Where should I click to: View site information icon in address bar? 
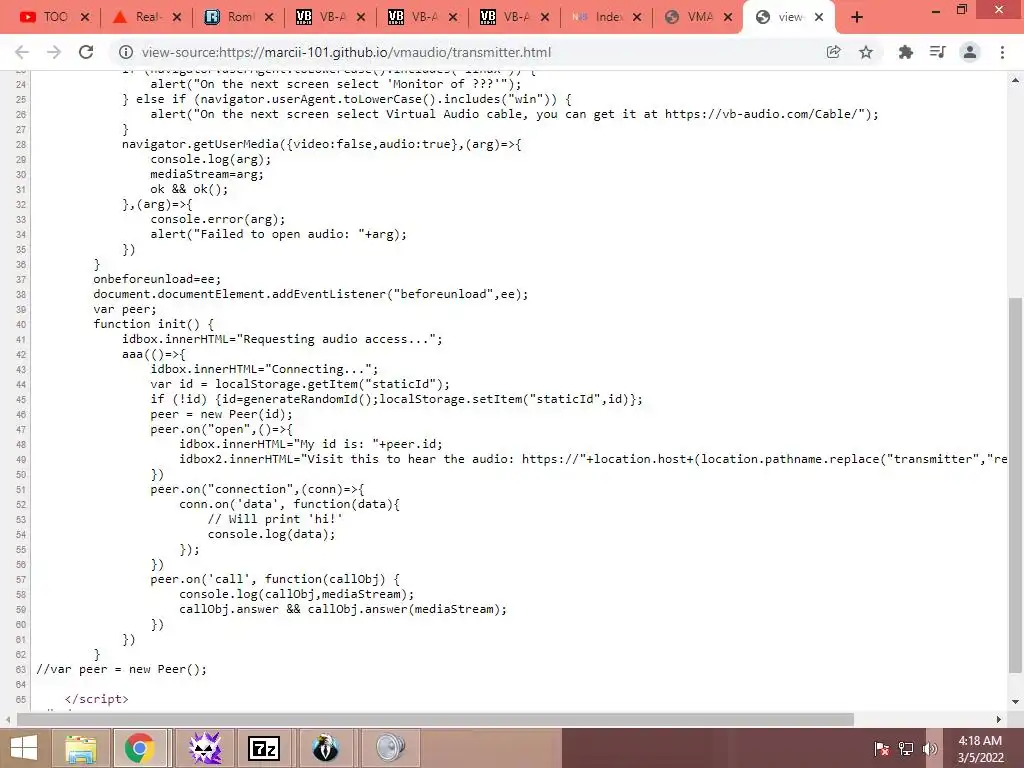point(125,52)
